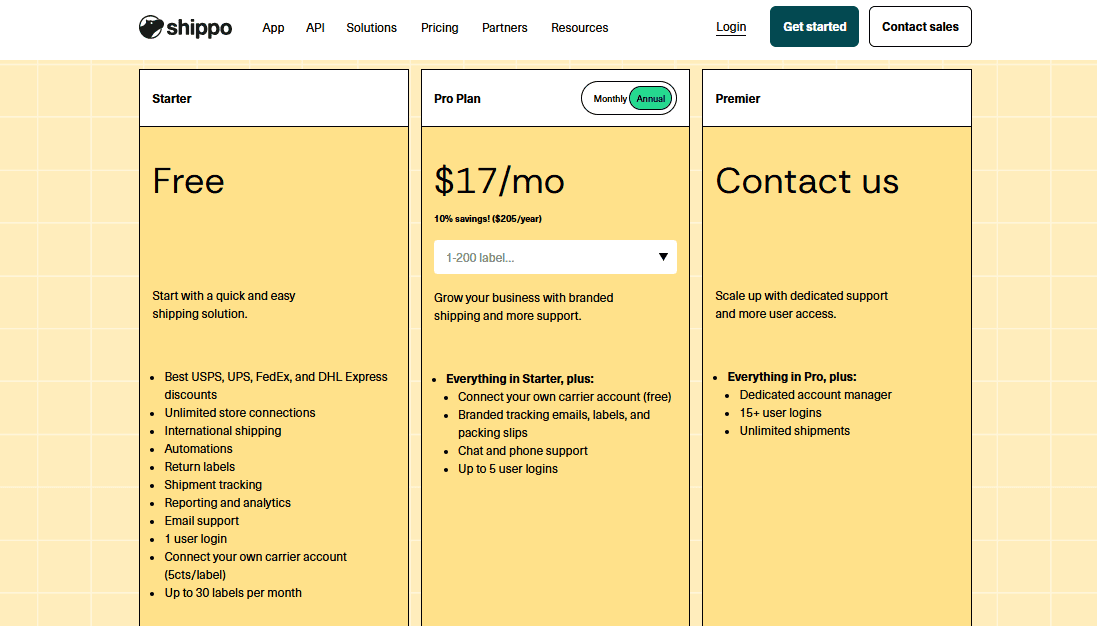This screenshot has height=626, width=1097.
Task: Open the 1-200 labels dropdown
Action: coord(555,257)
